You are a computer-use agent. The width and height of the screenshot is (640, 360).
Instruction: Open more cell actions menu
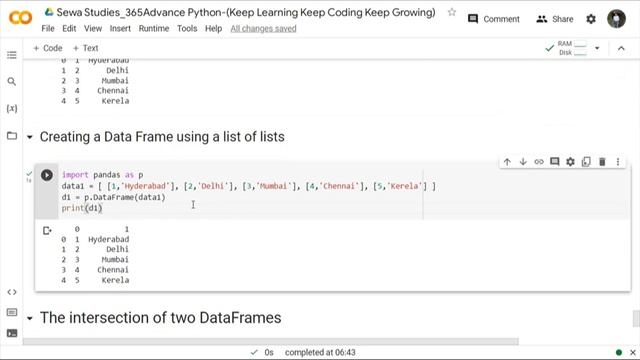[618, 162]
